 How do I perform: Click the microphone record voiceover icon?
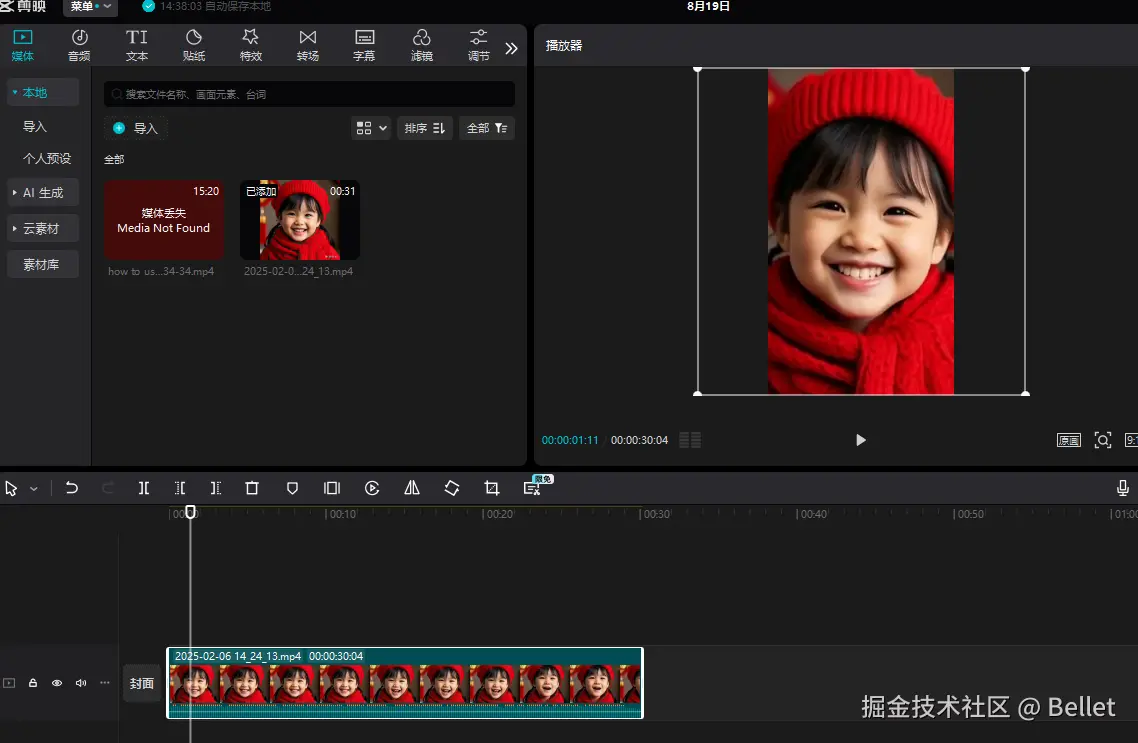[1123, 488]
